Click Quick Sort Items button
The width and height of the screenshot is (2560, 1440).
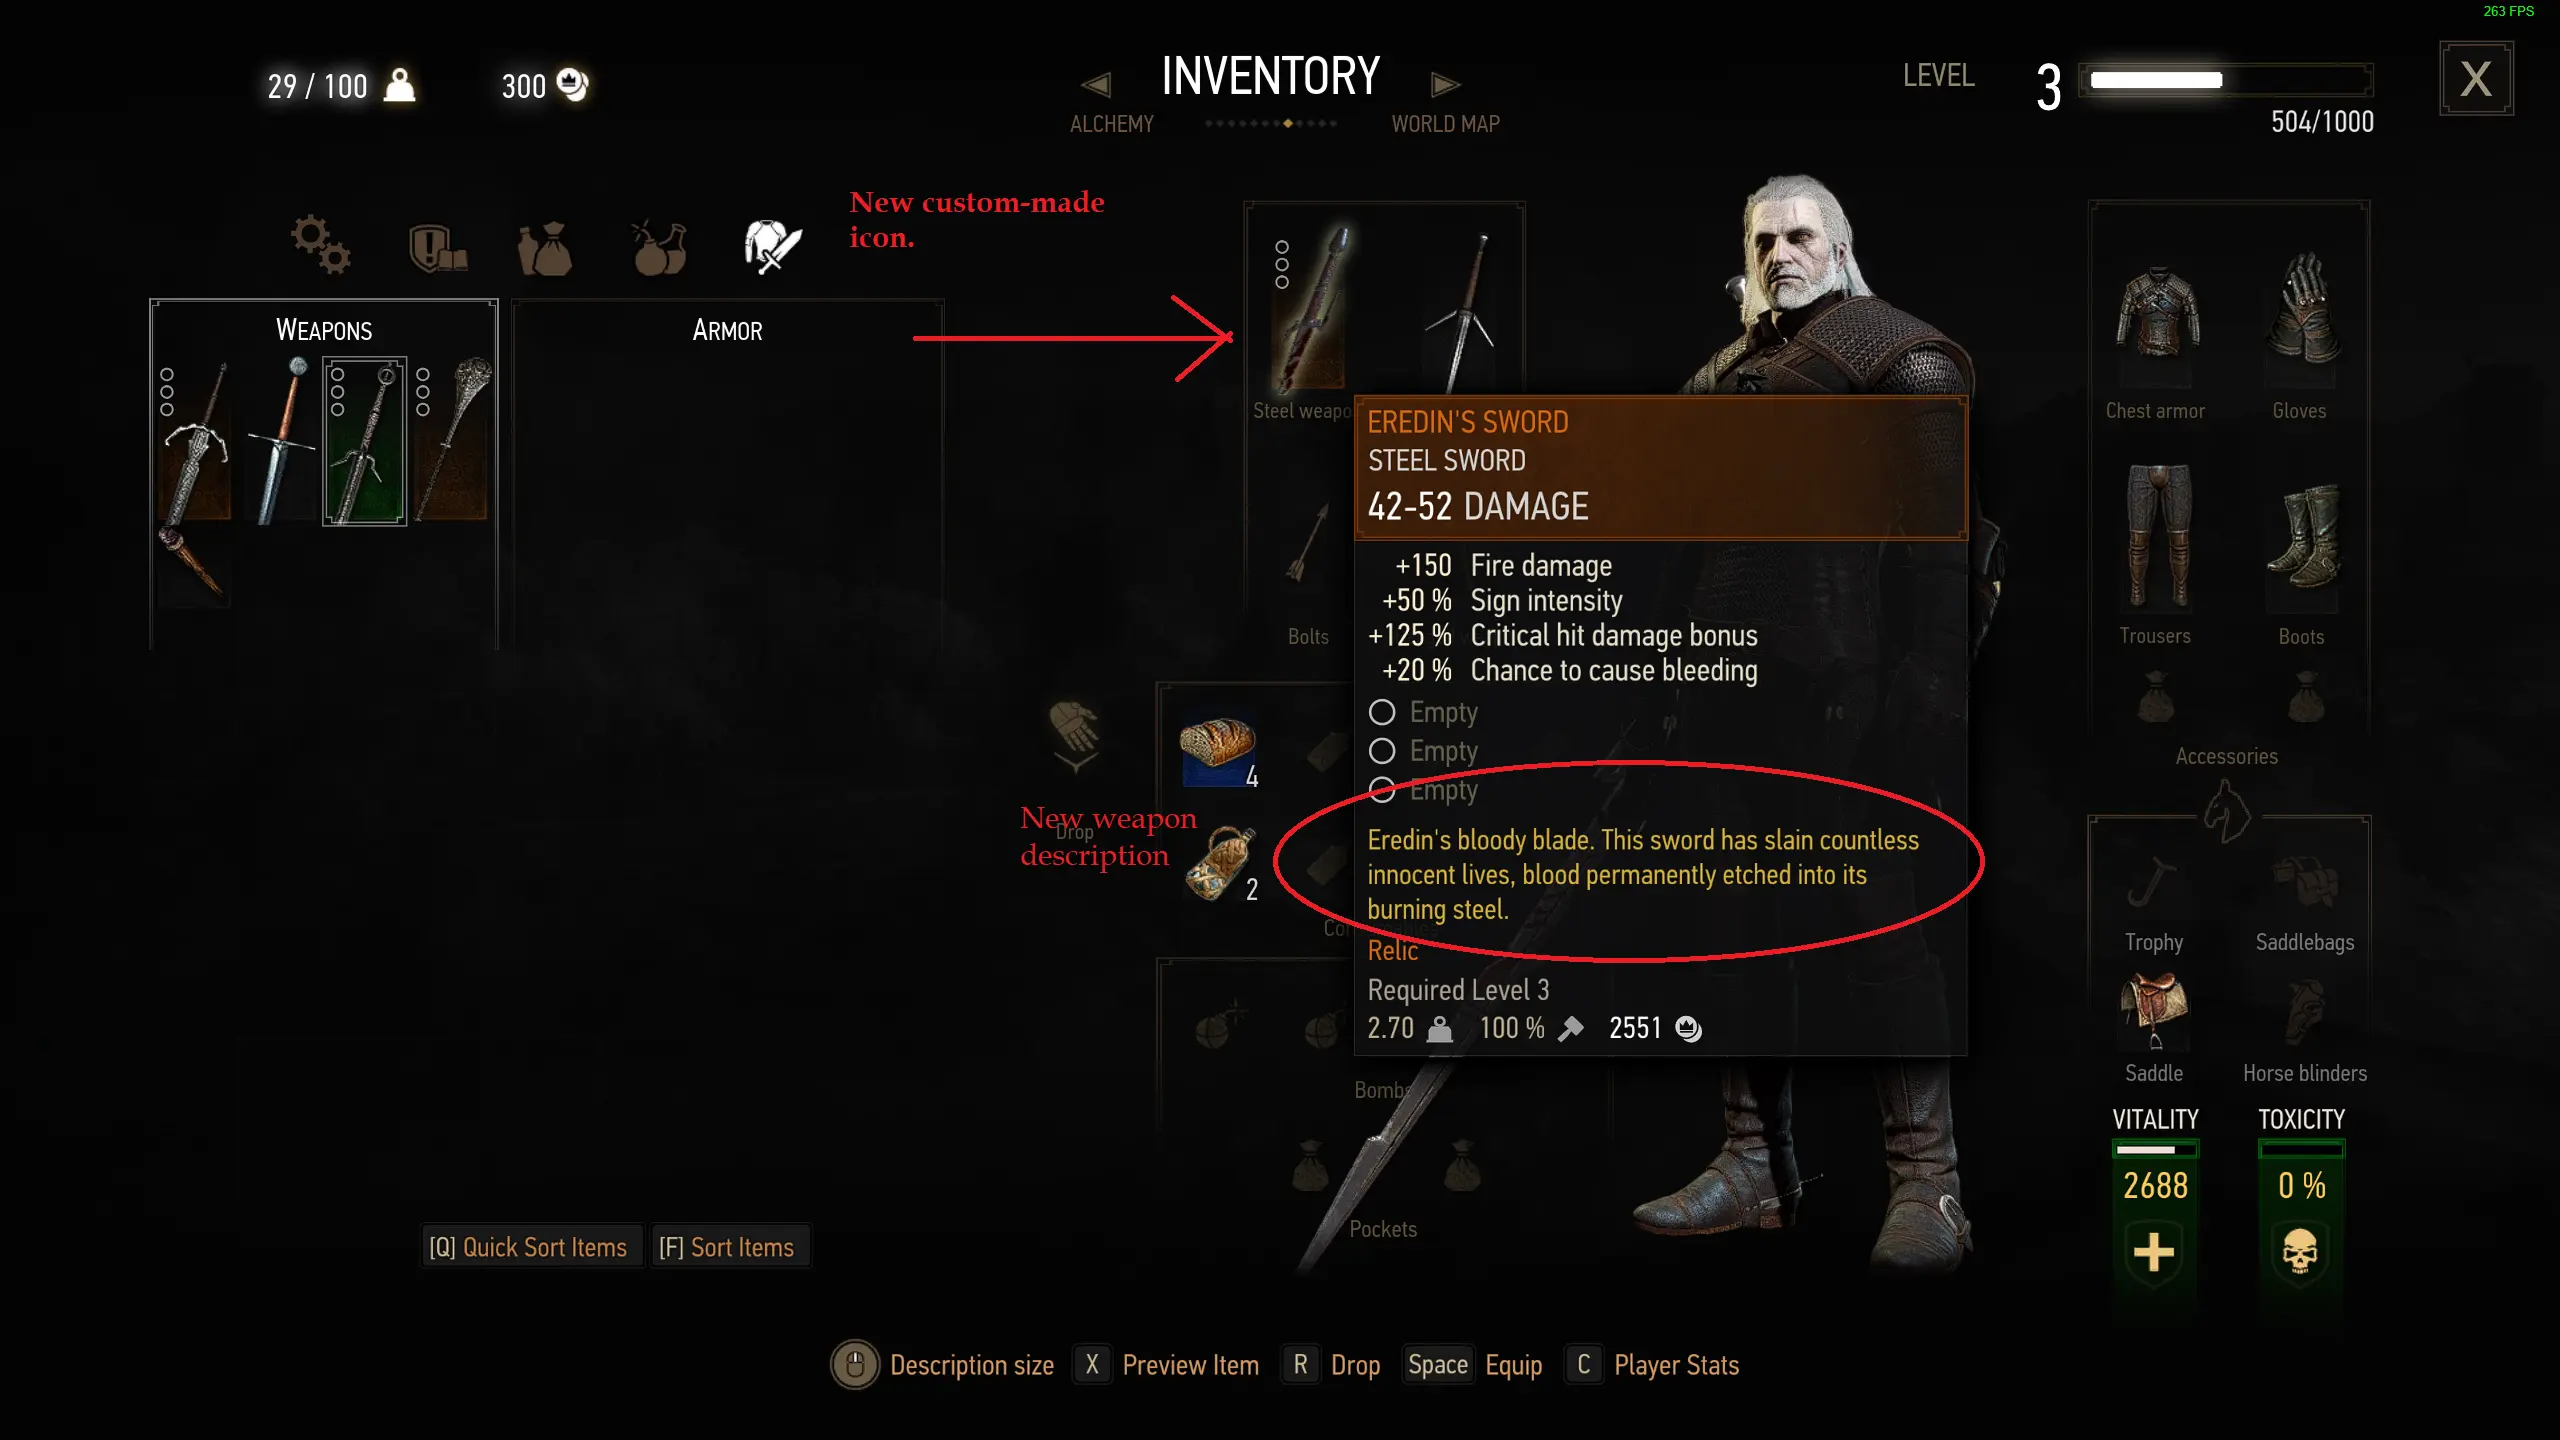tap(529, 1247)
